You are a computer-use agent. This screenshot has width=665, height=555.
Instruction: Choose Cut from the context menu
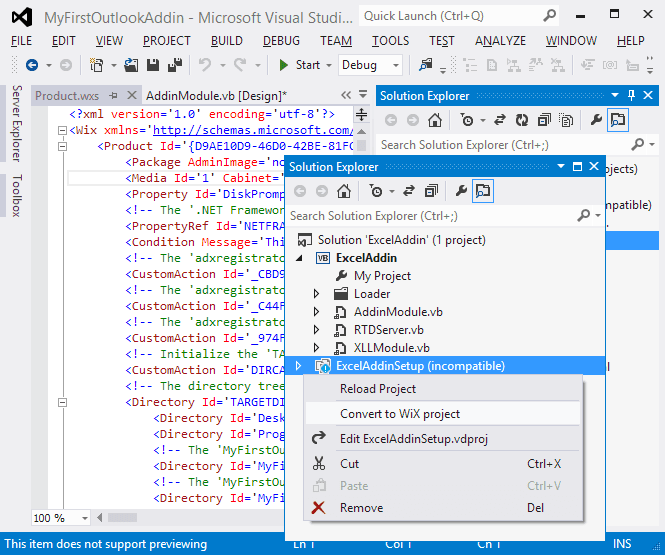[443, 464]
